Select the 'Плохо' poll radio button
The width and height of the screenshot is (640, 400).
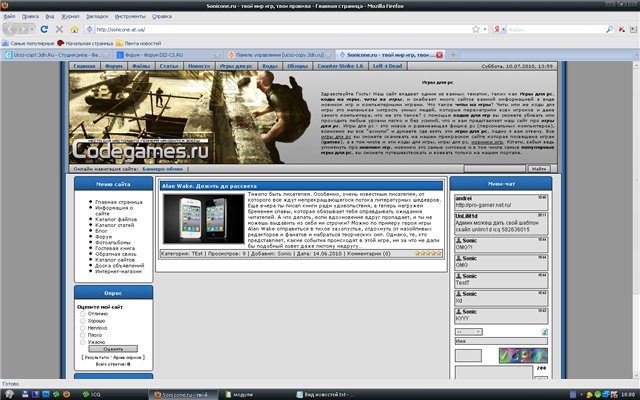82,335
